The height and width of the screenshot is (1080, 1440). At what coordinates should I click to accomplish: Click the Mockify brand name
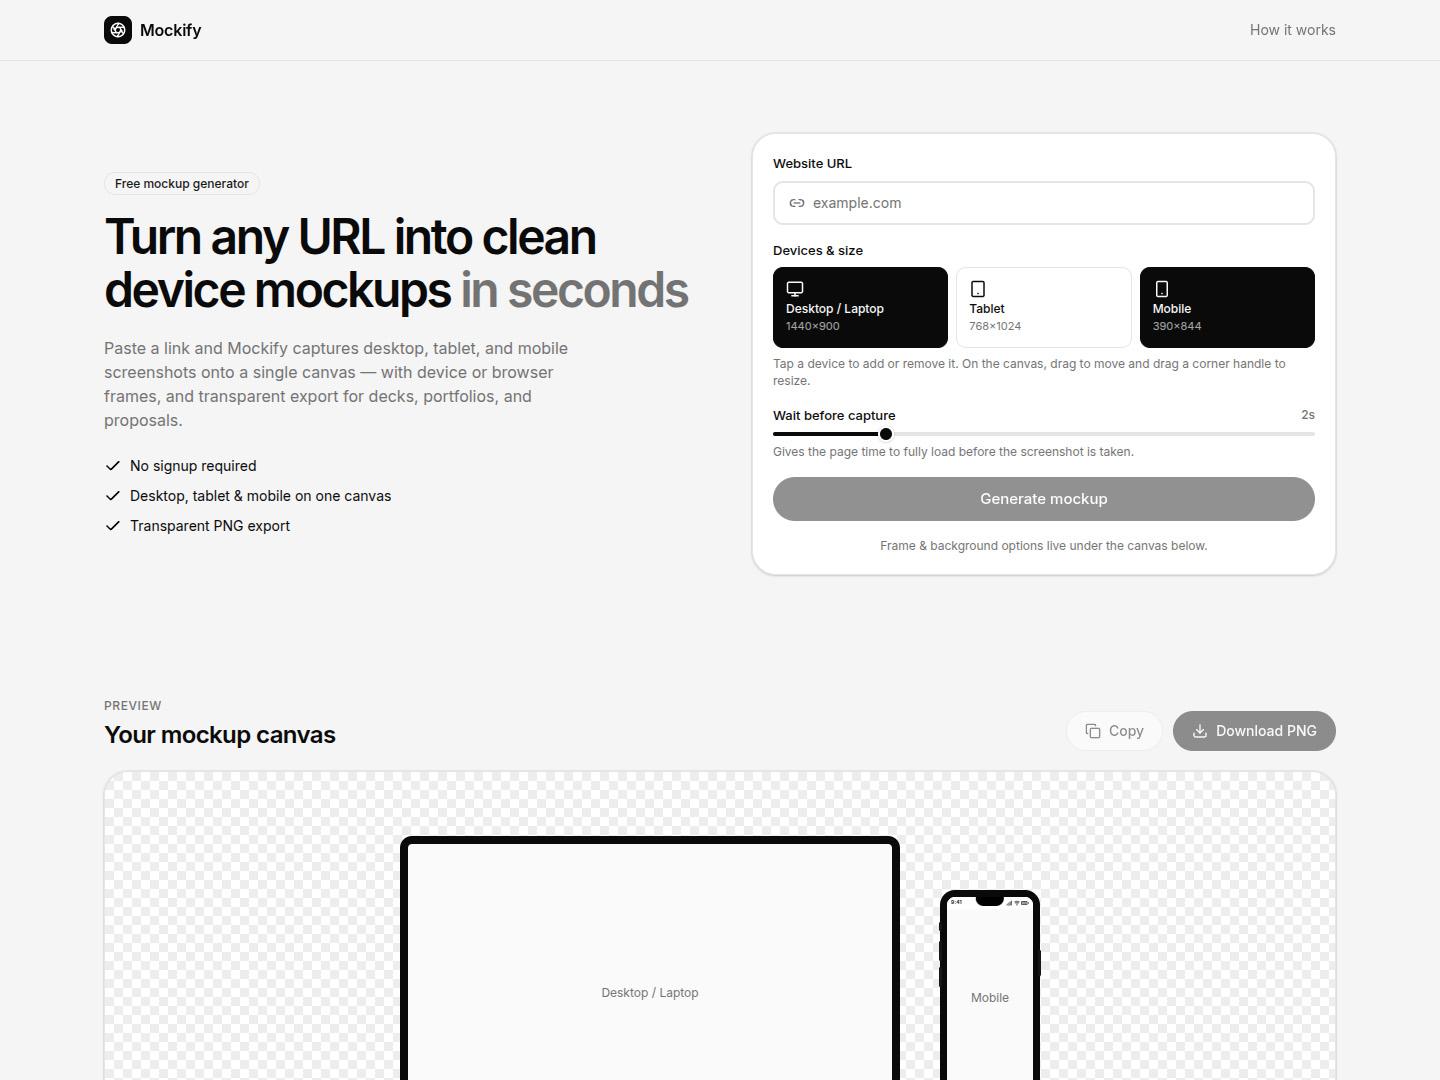(x=171, y=30)
